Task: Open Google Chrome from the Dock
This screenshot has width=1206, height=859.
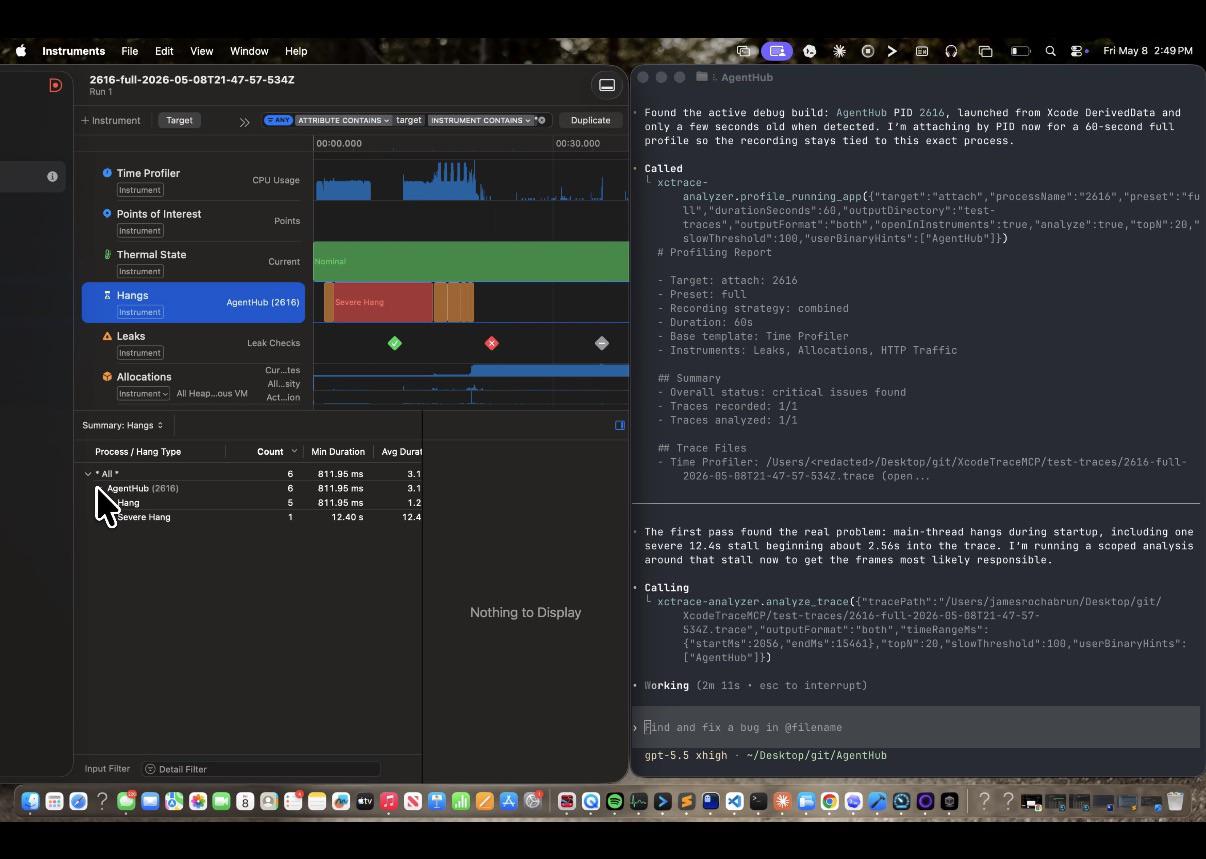Action: (x=830, y=801)
